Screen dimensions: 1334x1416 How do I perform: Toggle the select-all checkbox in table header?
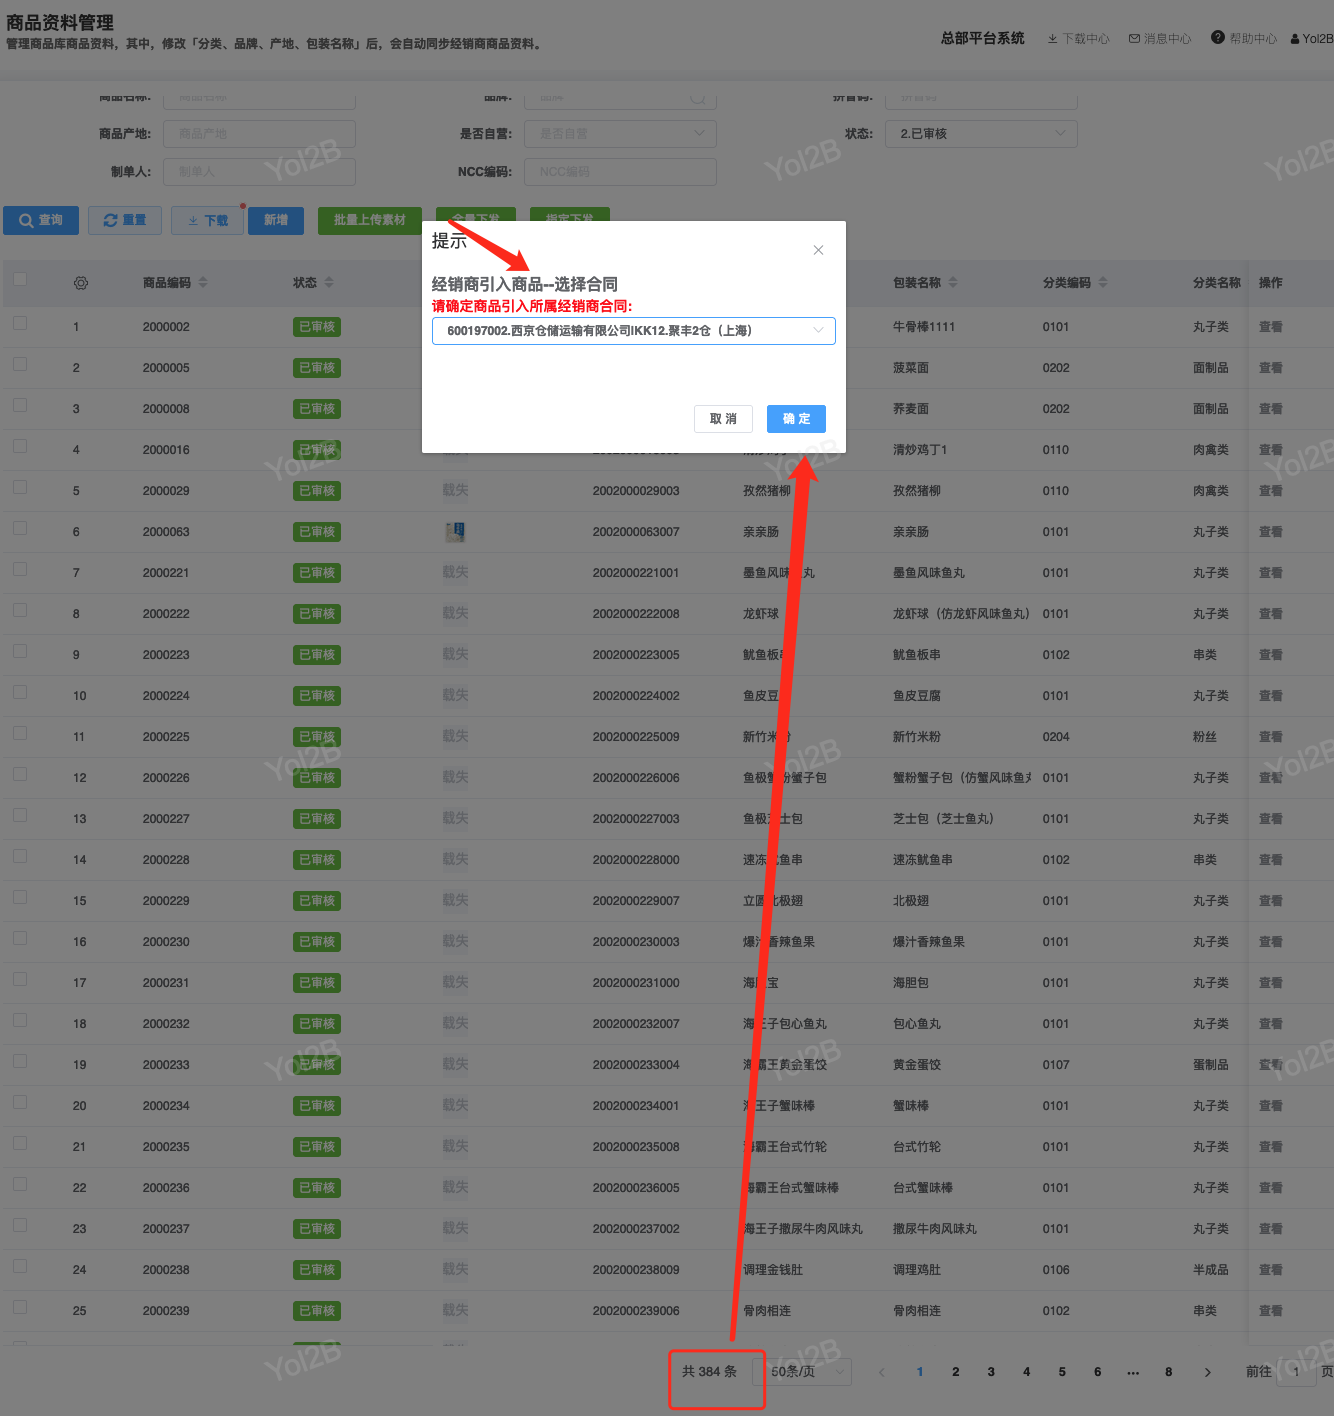[x=20, y=279]
